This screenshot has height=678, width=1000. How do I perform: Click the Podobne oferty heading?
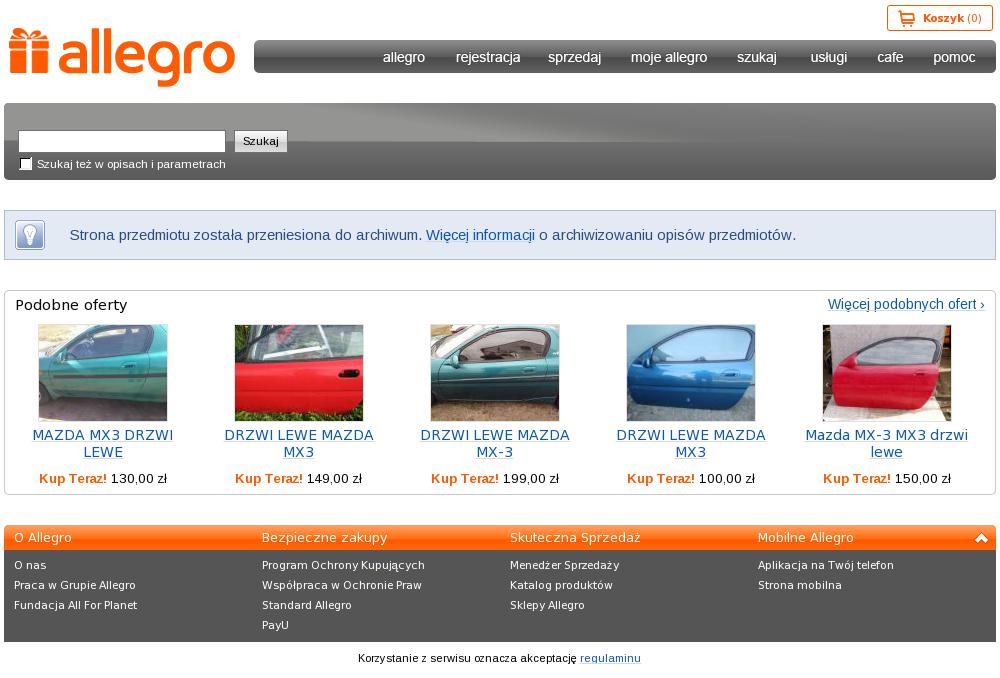click(71, 305)
